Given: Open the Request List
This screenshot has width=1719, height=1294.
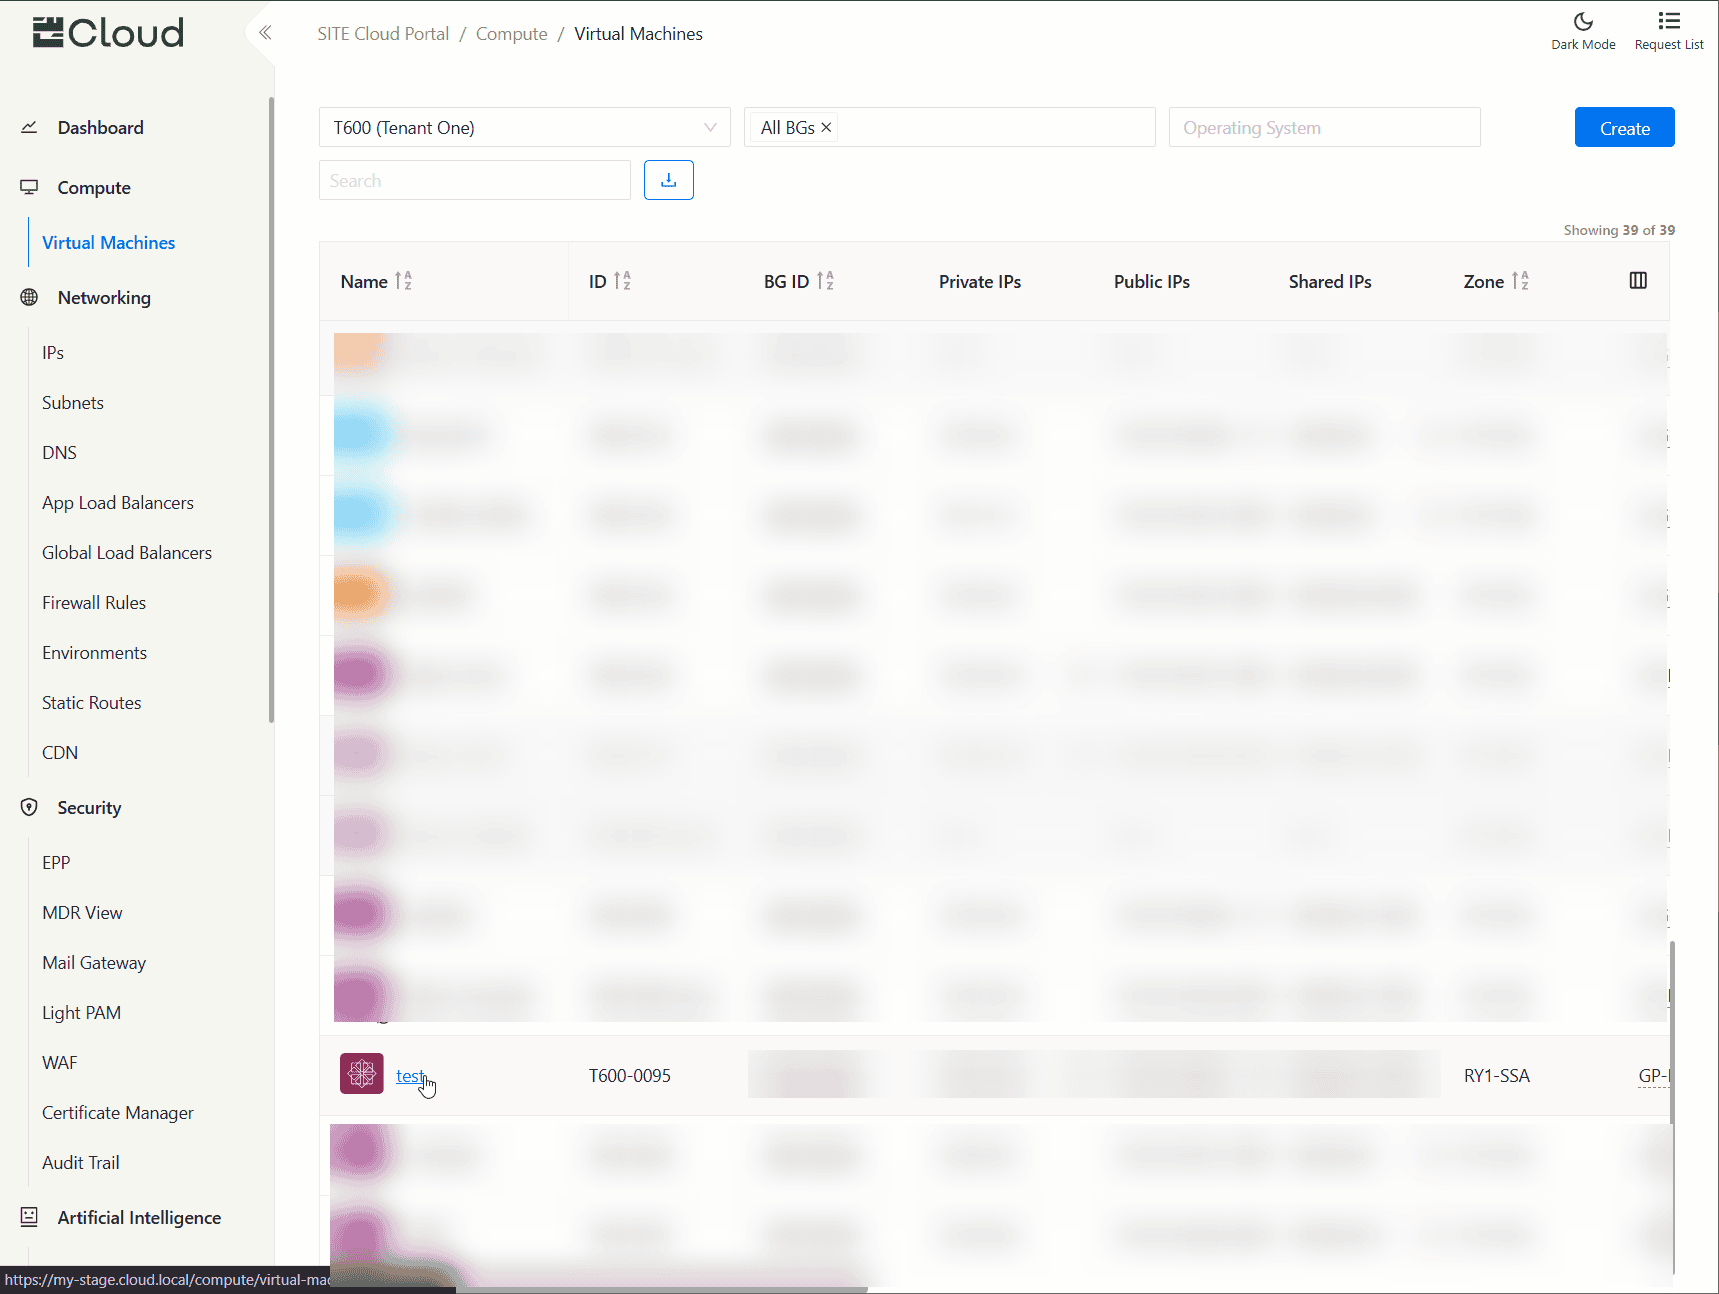Looking at the screenshot, I should point(1668,31).
